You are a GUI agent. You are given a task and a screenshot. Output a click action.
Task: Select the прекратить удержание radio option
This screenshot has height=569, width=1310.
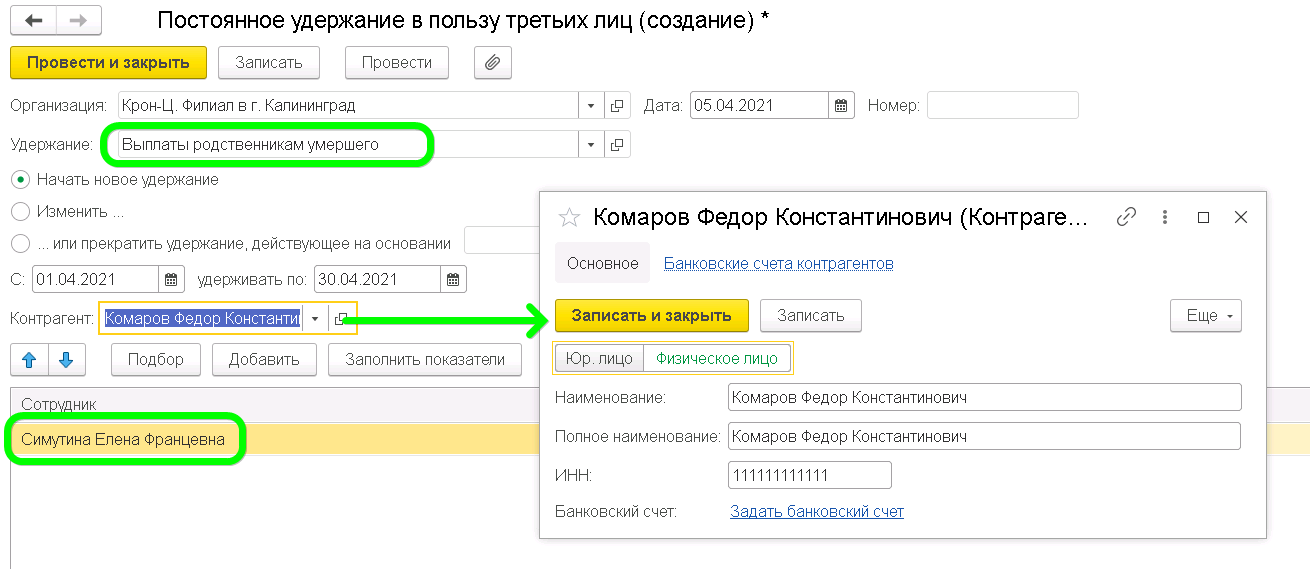click(x=20, y=243)
